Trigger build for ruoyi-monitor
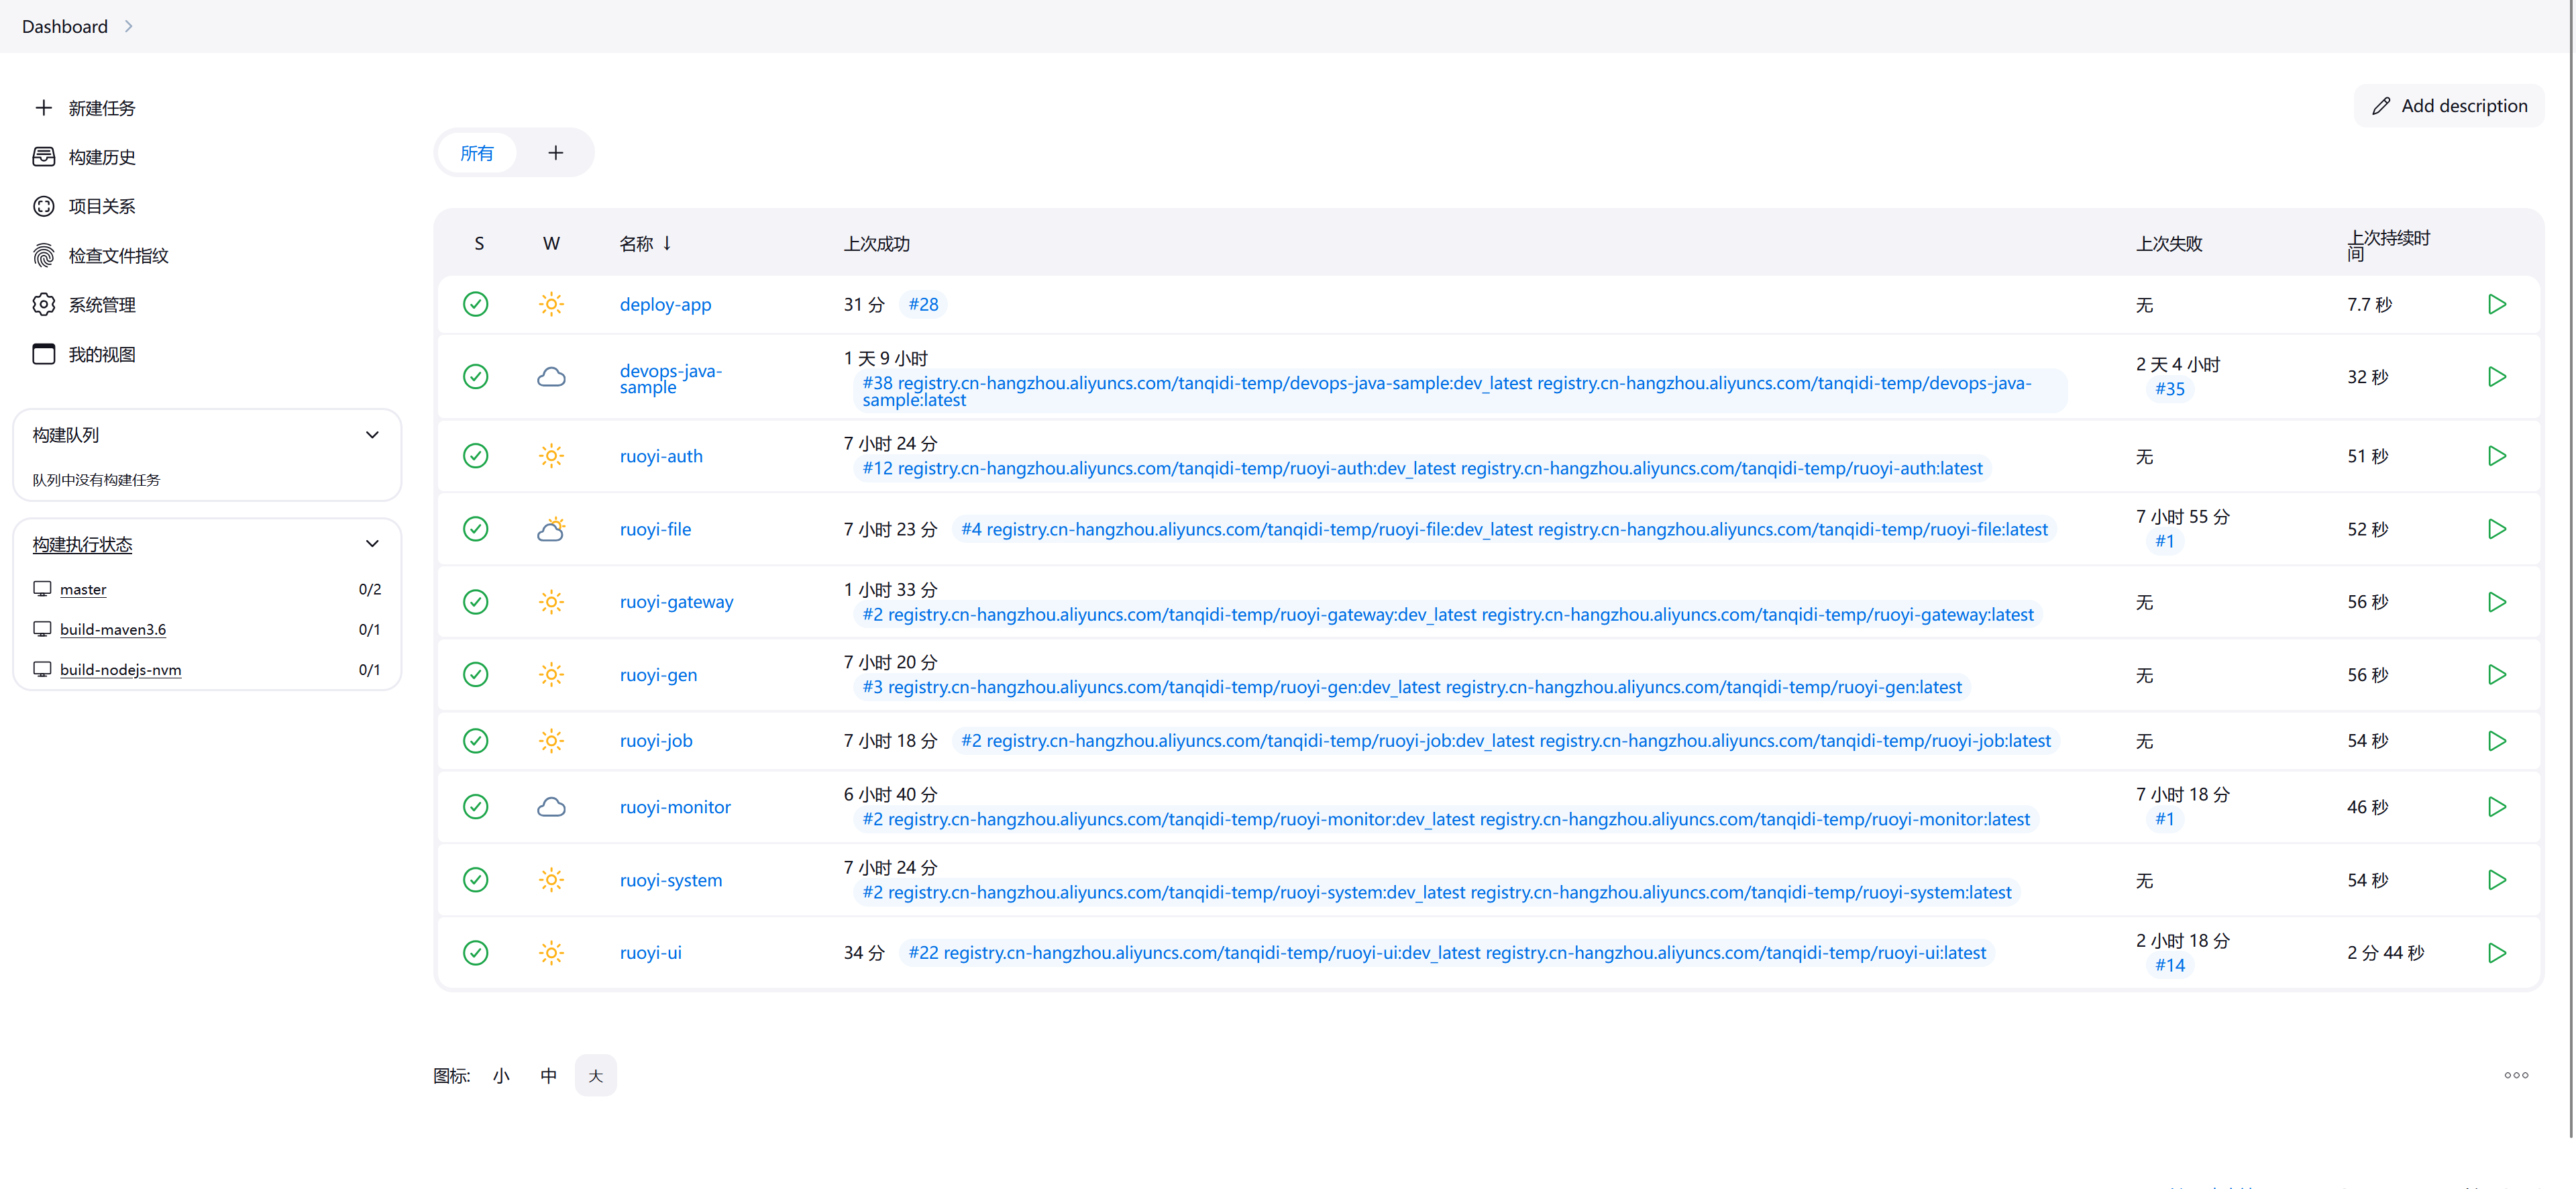The image size is (2576, 1189). pyautogui.click(x=2496, y=807)
